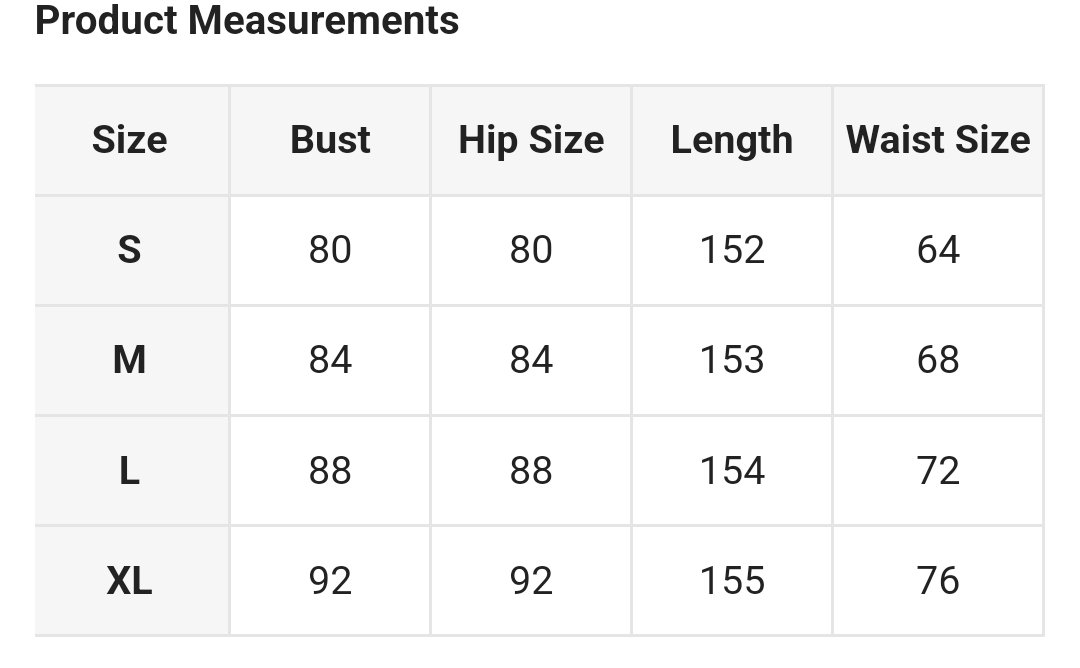Click the Hip Size value for size XL
1080x668 pixels.
531,581
